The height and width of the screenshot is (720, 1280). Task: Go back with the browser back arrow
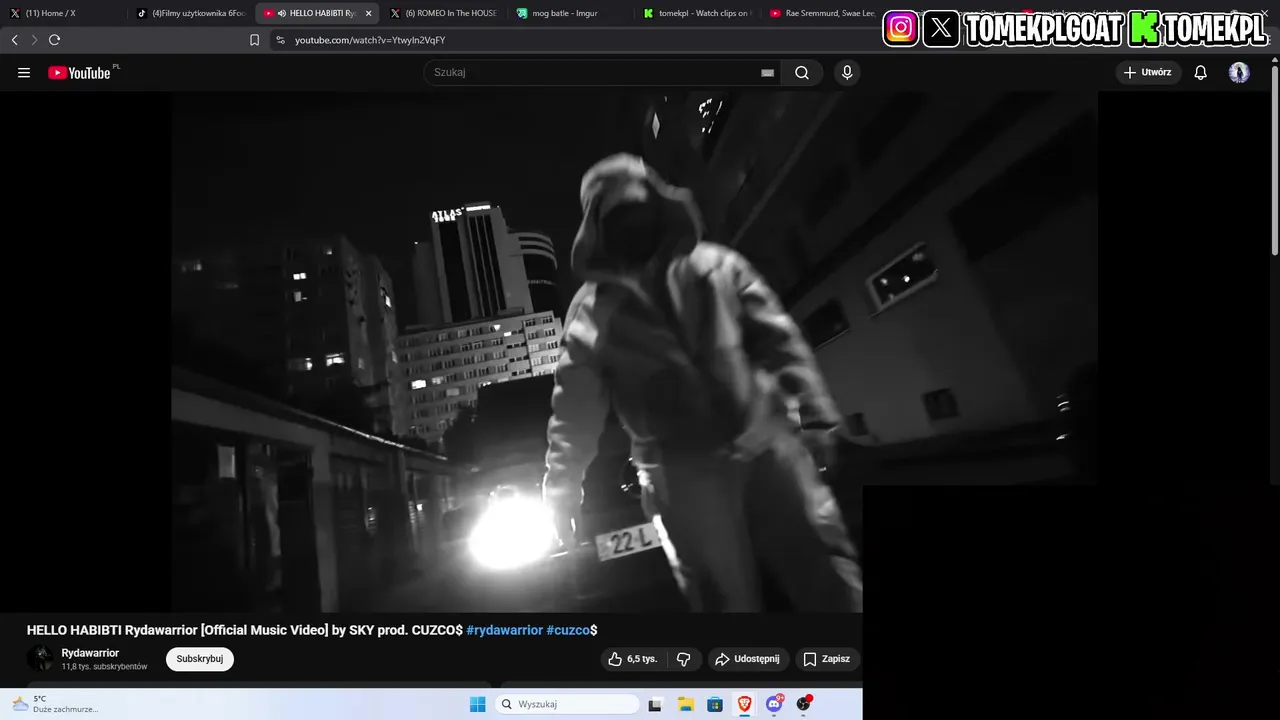(14, 40)
